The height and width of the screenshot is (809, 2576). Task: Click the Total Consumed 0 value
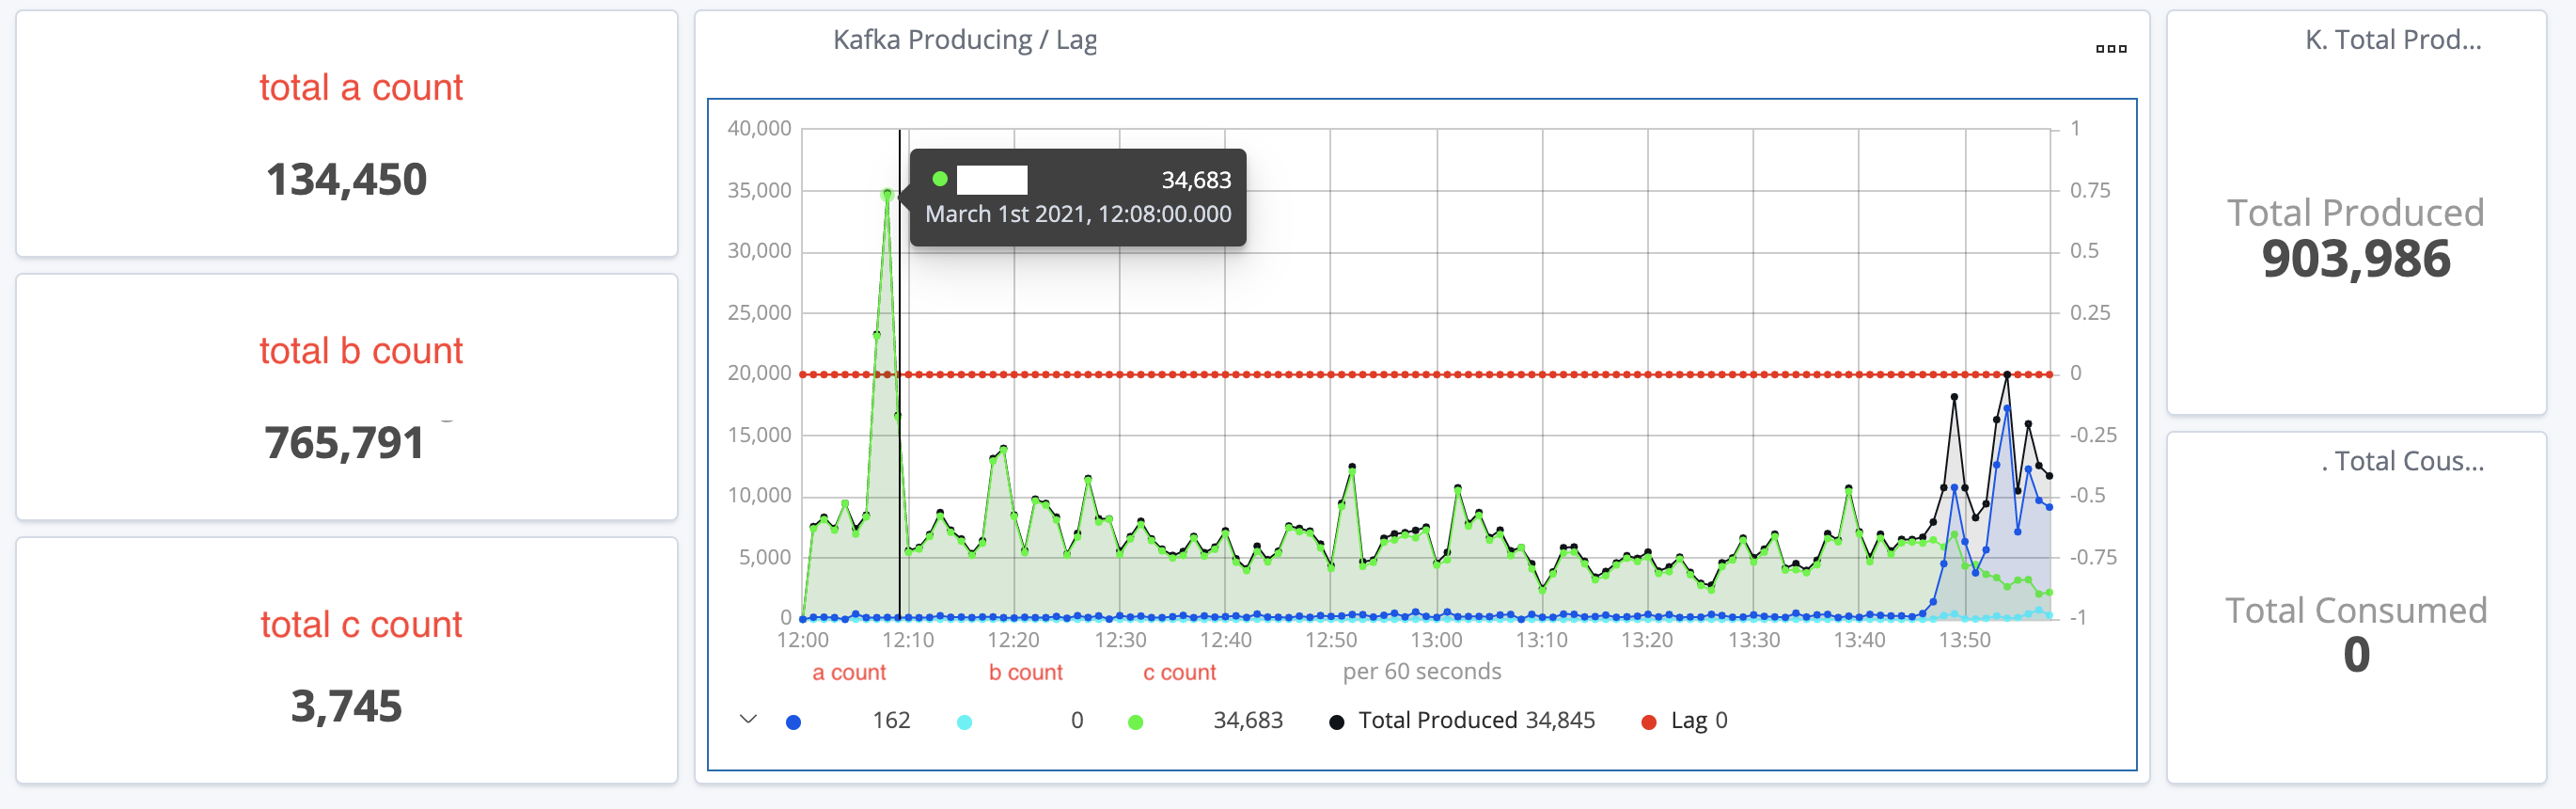click(x=2356, y=655)
